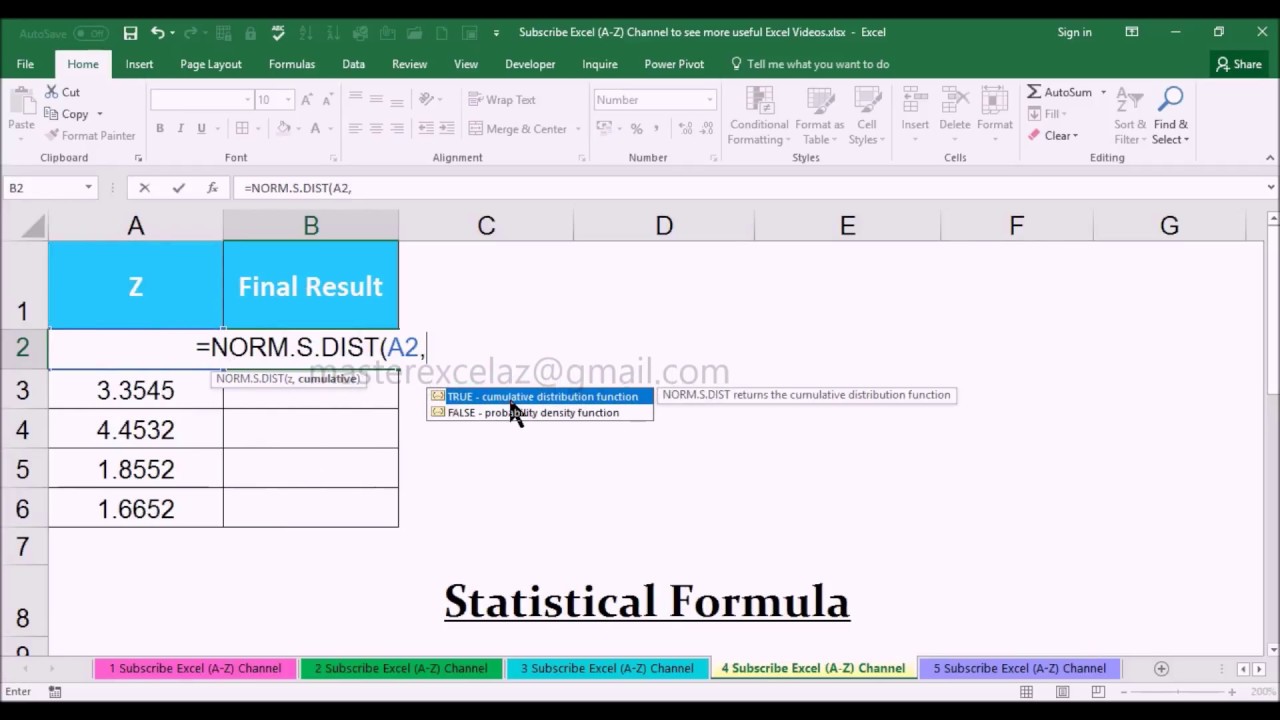Open the Fill Color bucket
This screenshot has height=720, width=1280.
pyautogui.click(x=284, y=129)
